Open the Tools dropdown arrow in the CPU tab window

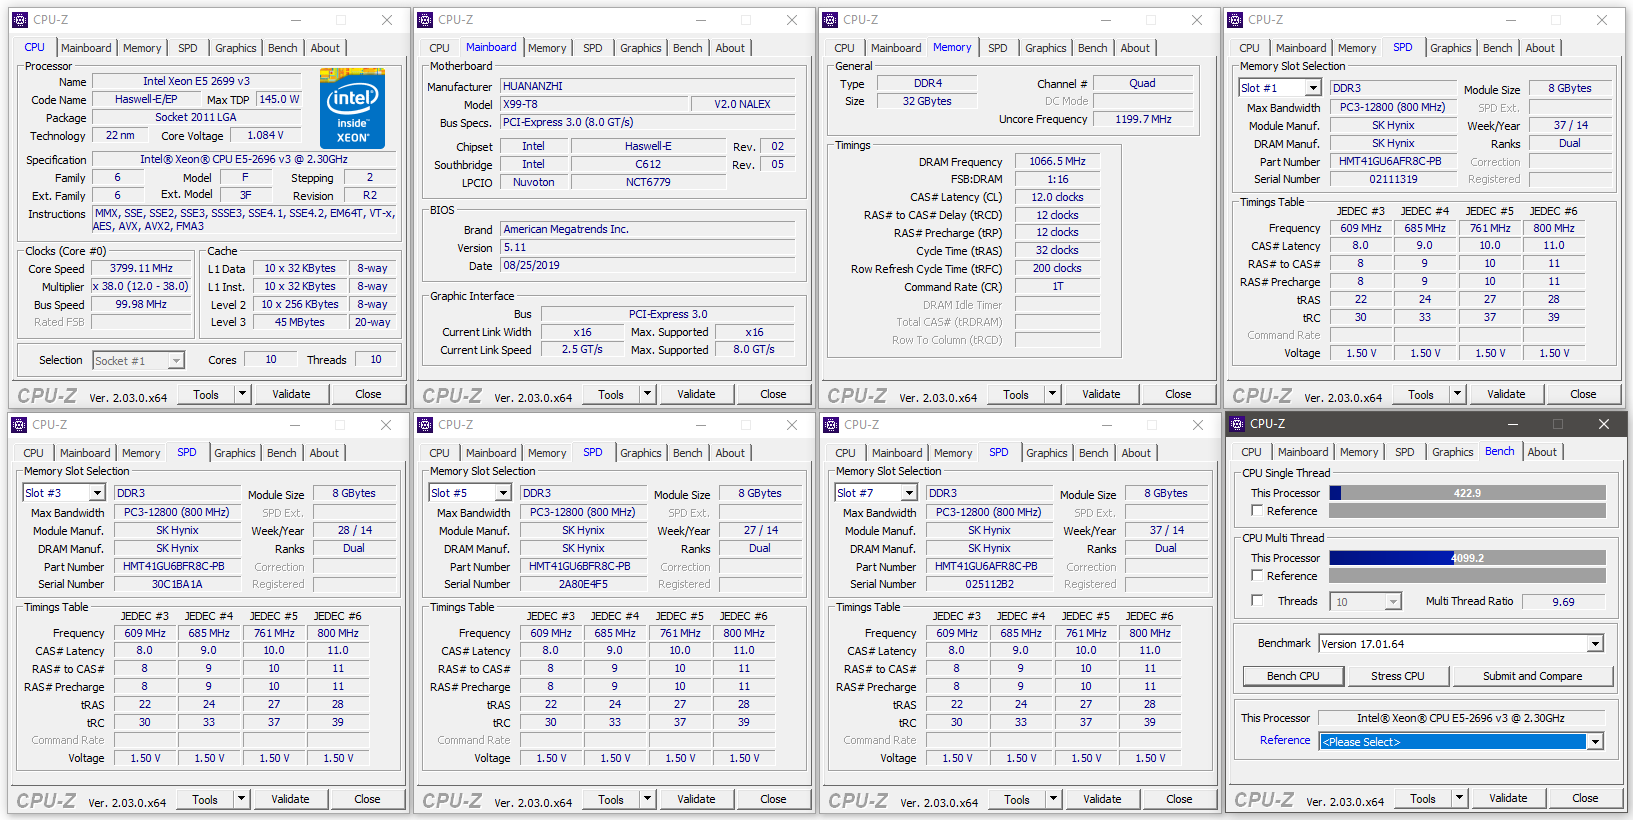pyautogui.click(x=242, y=394)
